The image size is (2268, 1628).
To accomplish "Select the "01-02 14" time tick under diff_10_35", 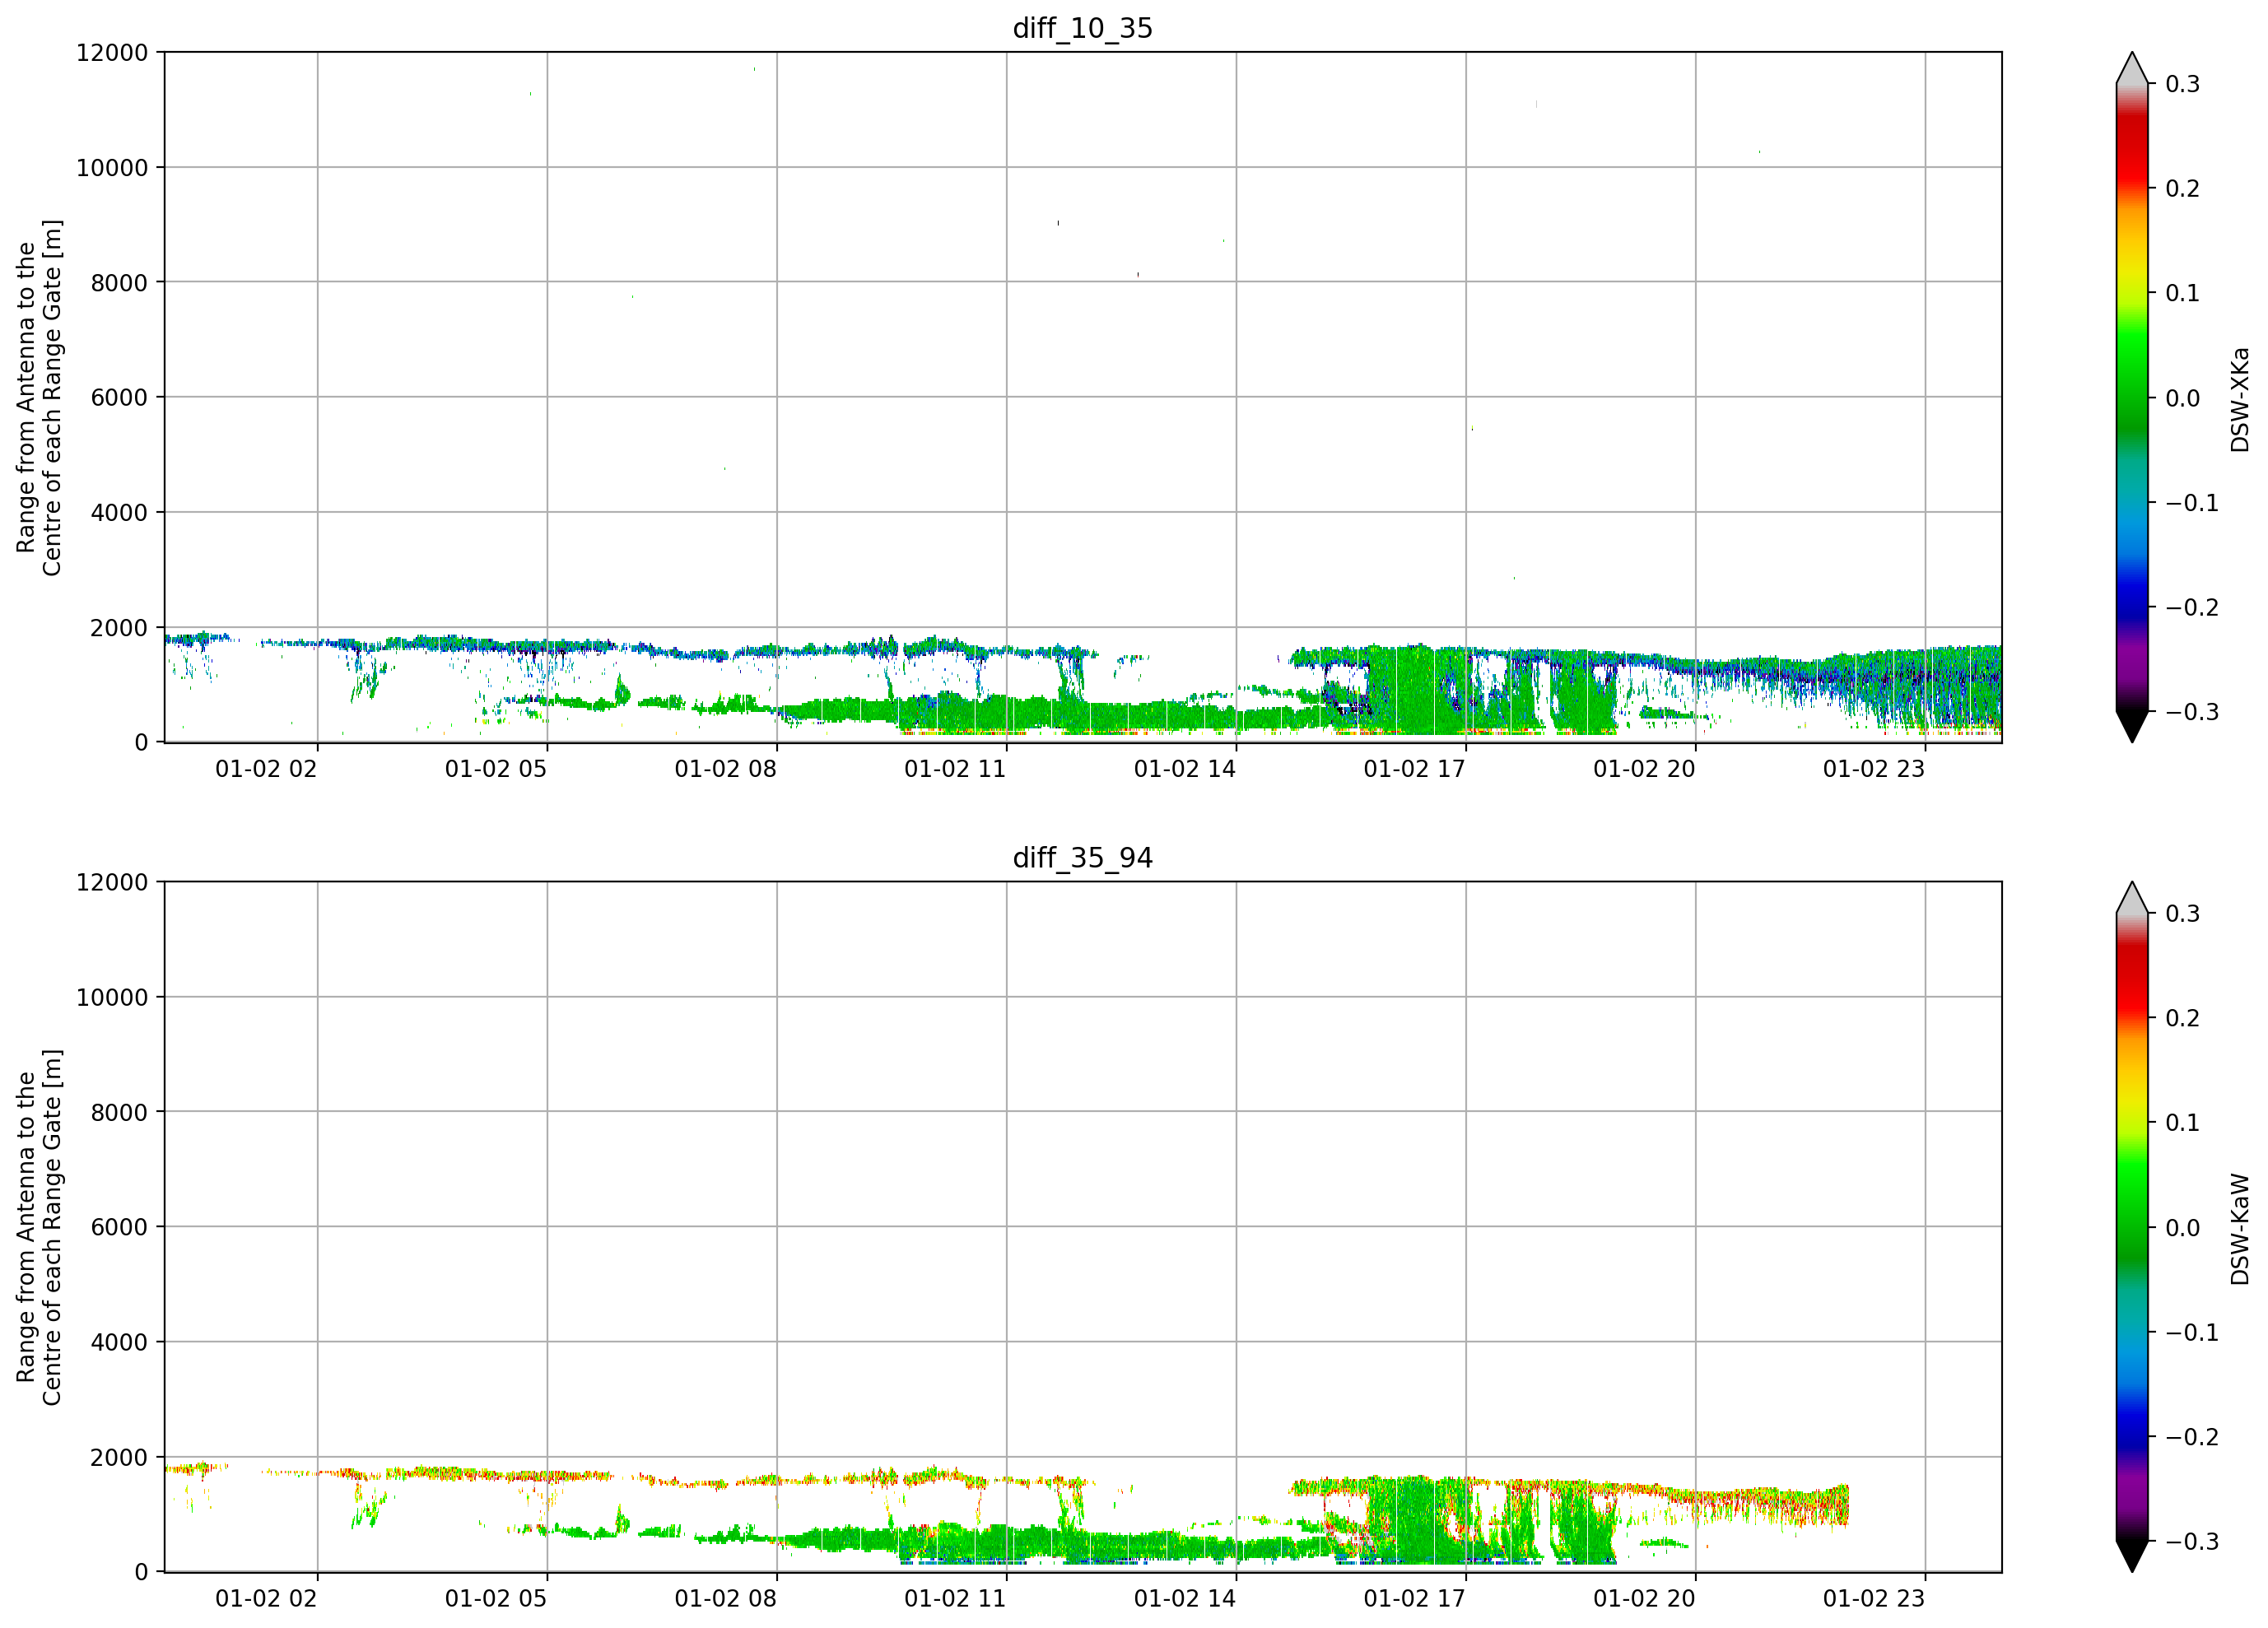I will click(1185, 769).
